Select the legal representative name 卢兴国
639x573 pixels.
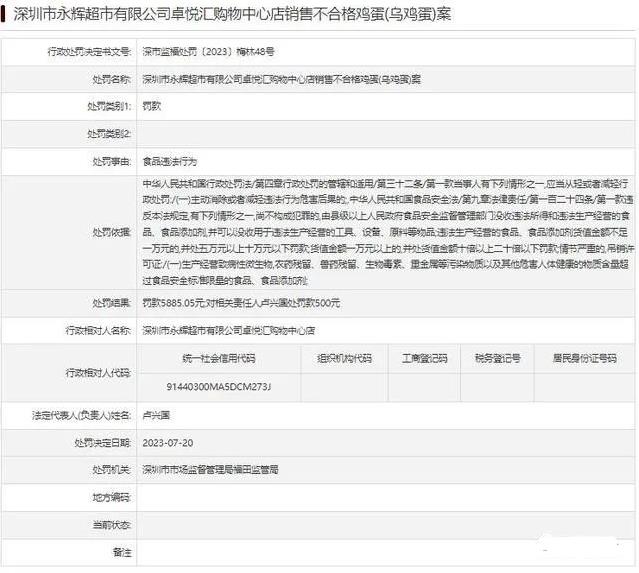pyautogui.click(x=156, y=415)
